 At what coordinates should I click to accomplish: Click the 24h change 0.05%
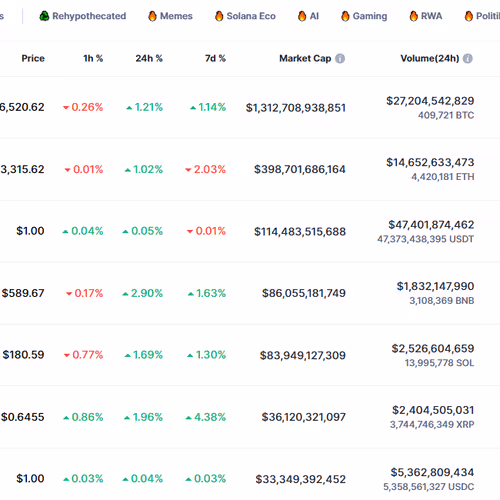tap(143, 231)
